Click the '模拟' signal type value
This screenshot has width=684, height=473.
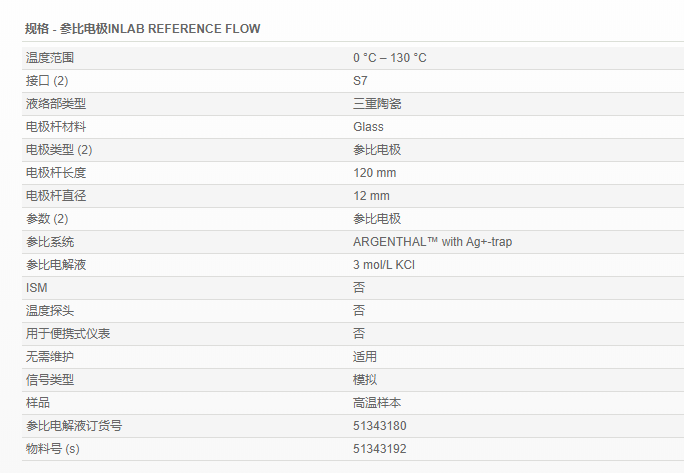[x=365, y=380]
